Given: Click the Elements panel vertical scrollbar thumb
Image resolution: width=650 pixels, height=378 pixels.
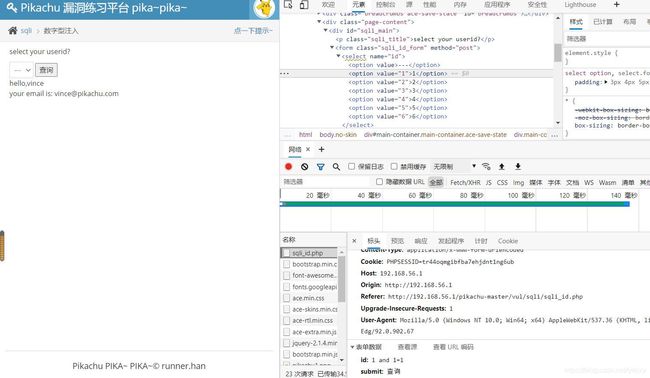Looking at the screenshot, I should coord(558,53).
